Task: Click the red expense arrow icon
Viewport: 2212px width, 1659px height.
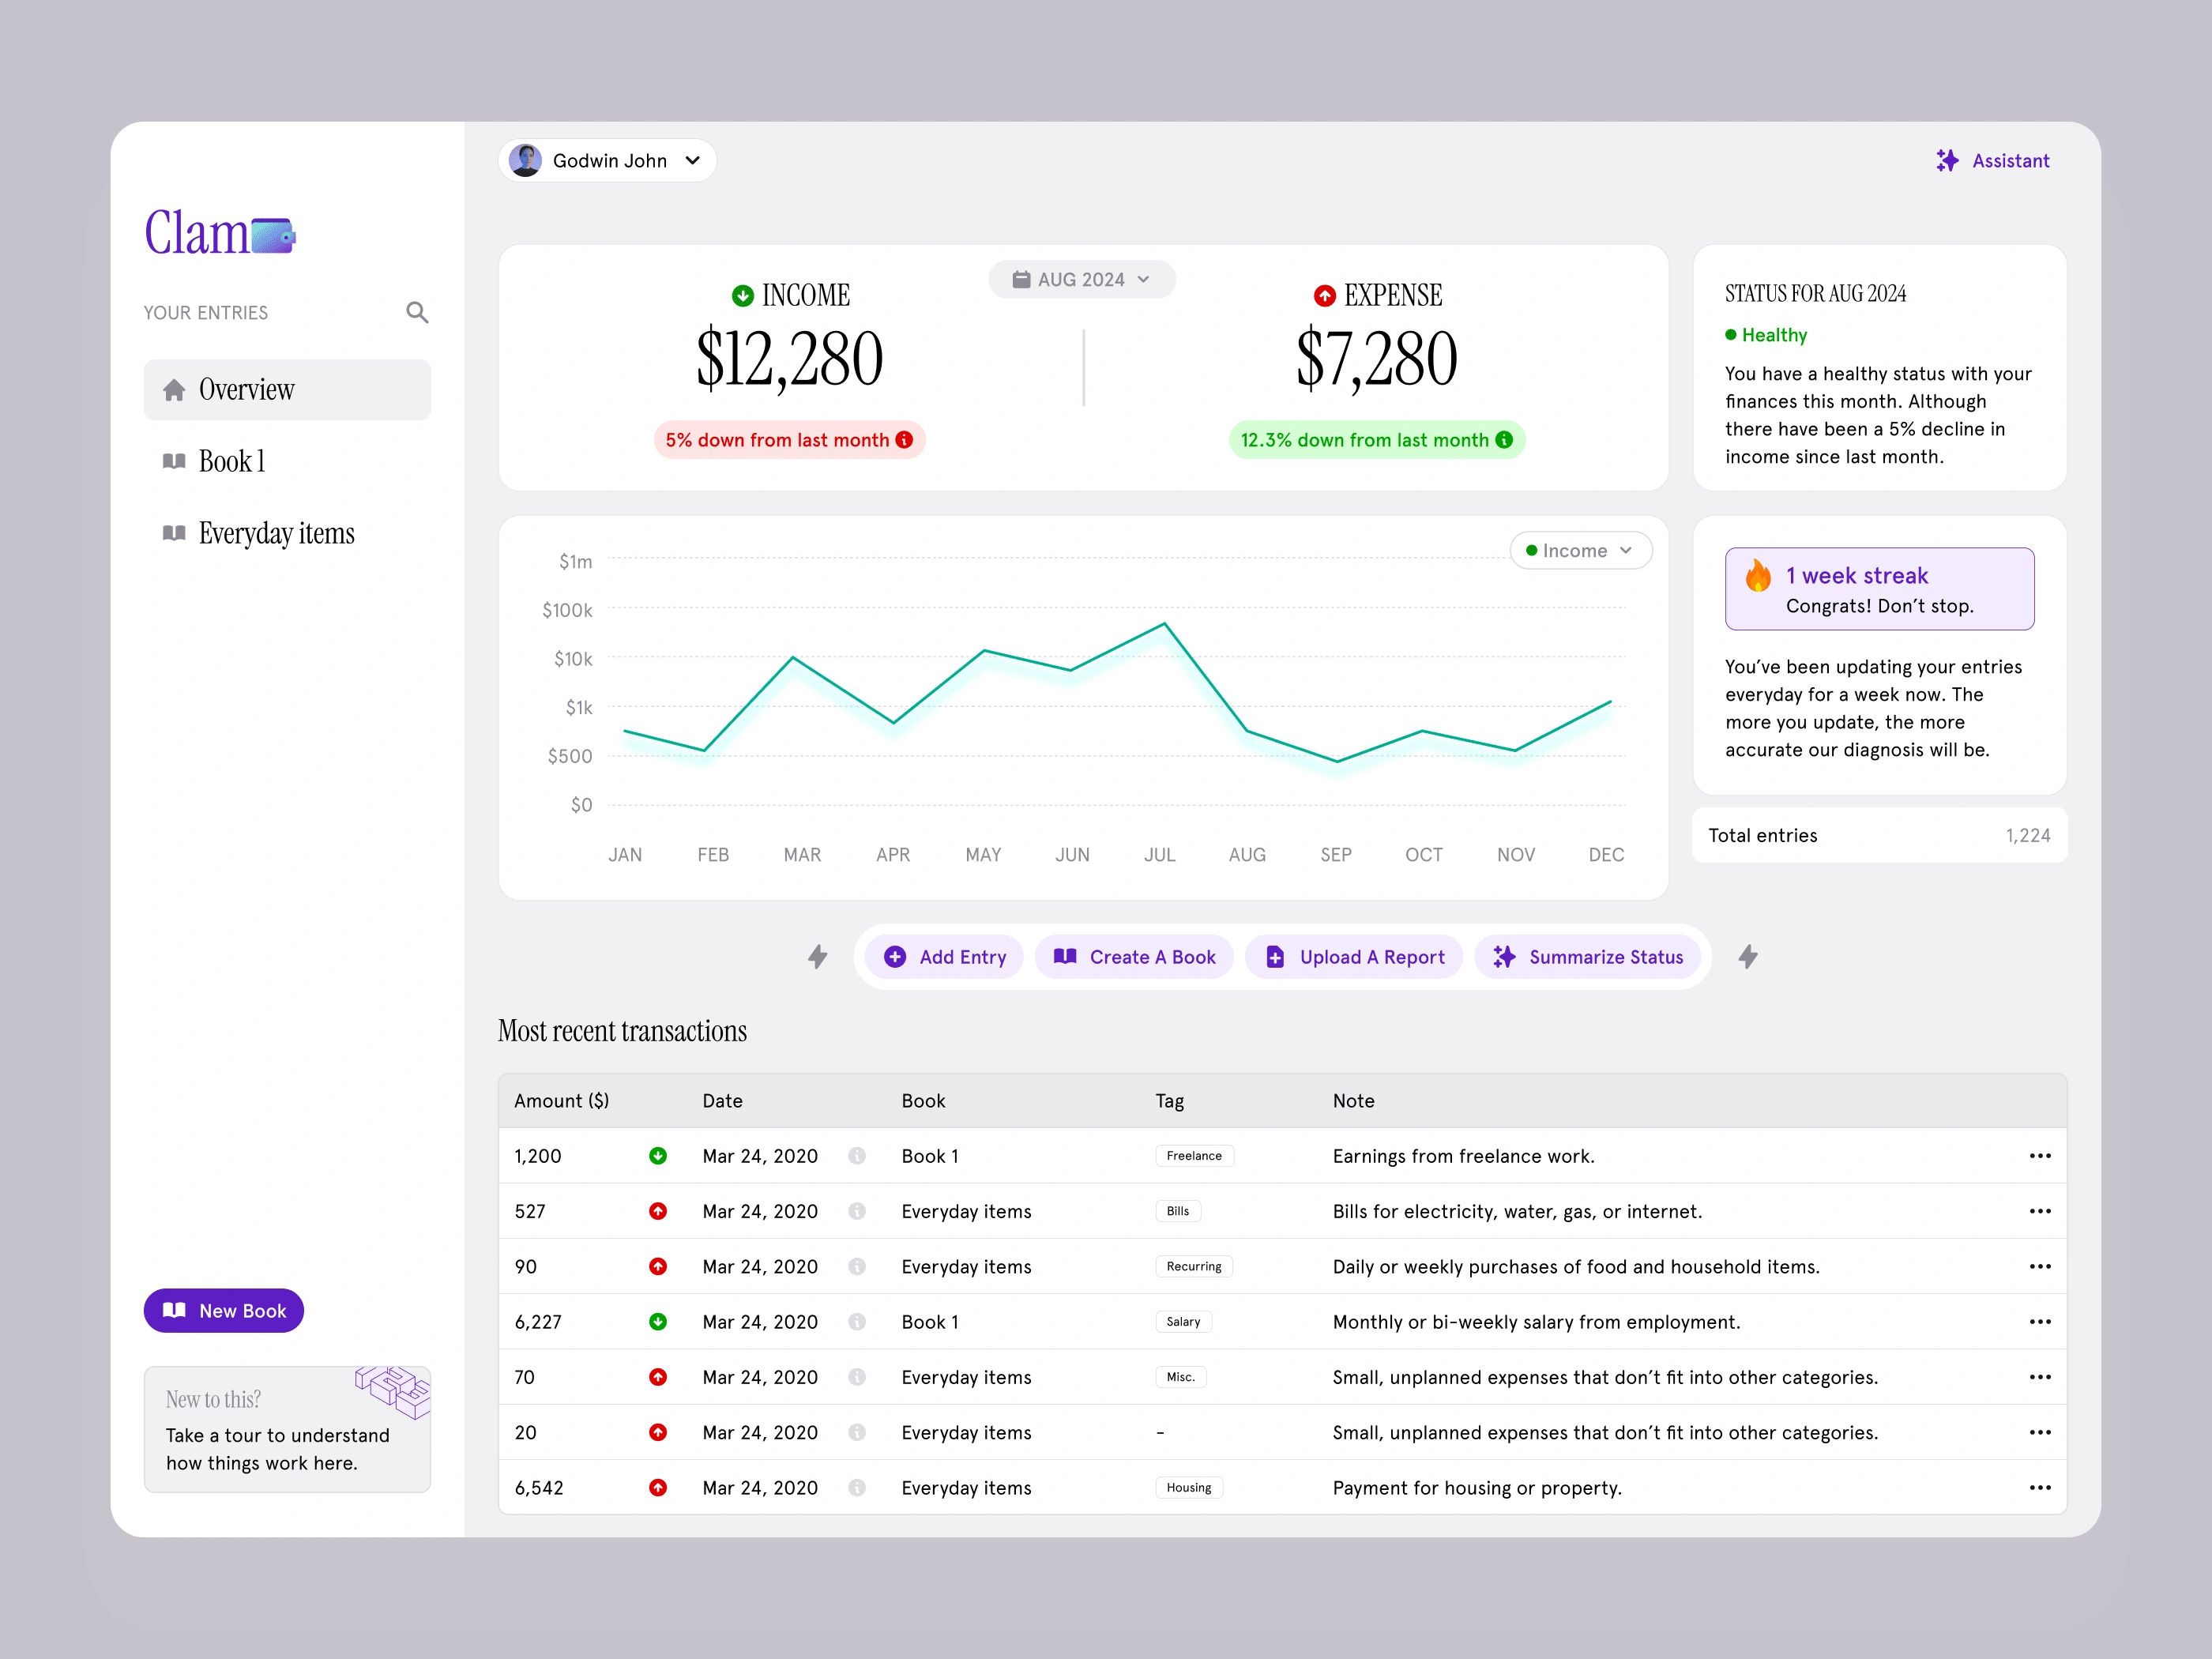Action: (1325, 295)
